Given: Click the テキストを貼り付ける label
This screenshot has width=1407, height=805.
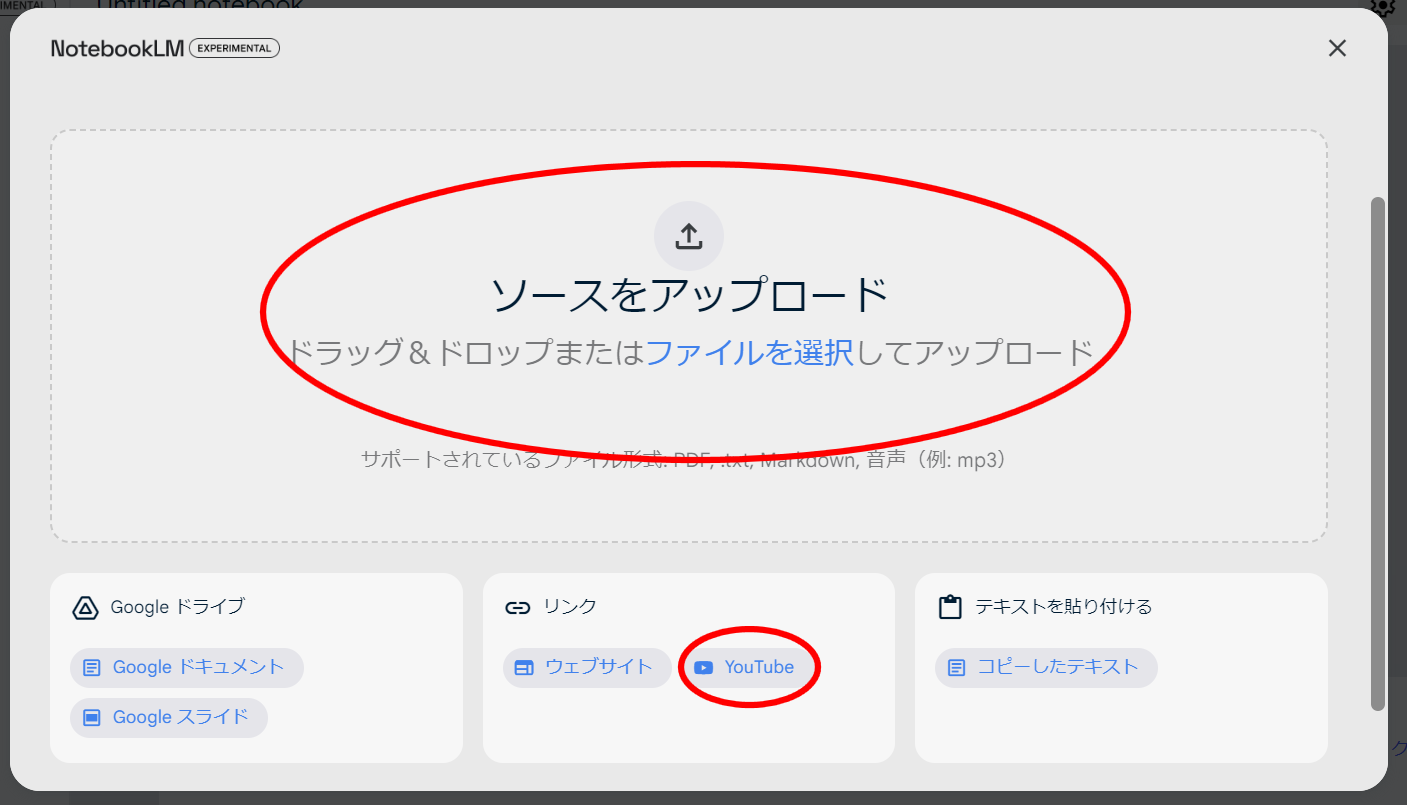Looking at the screenshot, I should (1064, 606).
